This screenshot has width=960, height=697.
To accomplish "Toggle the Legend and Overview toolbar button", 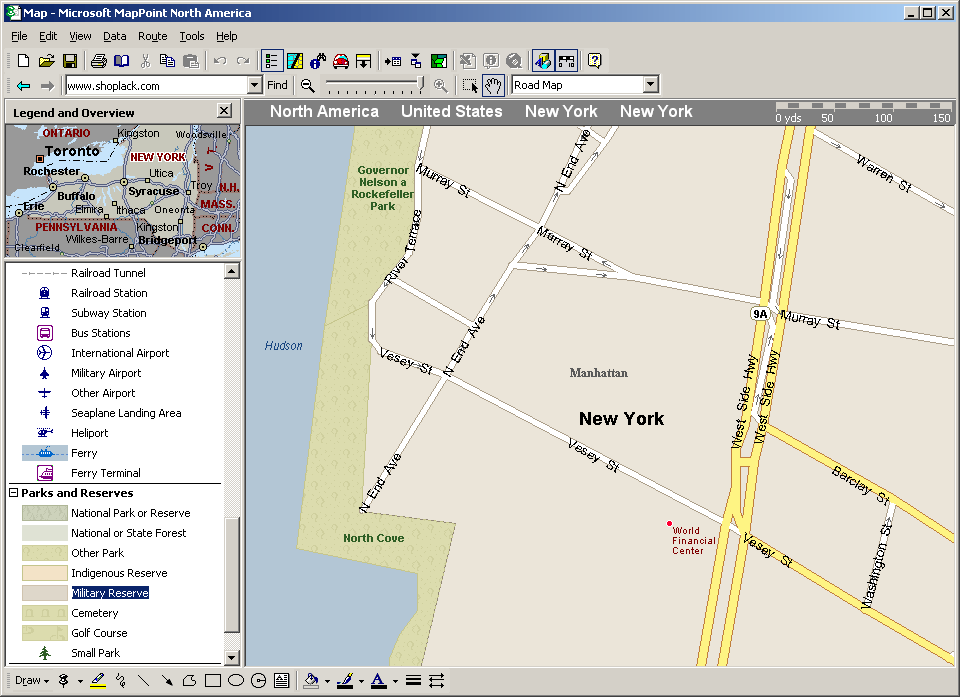I will pos(271,61).
